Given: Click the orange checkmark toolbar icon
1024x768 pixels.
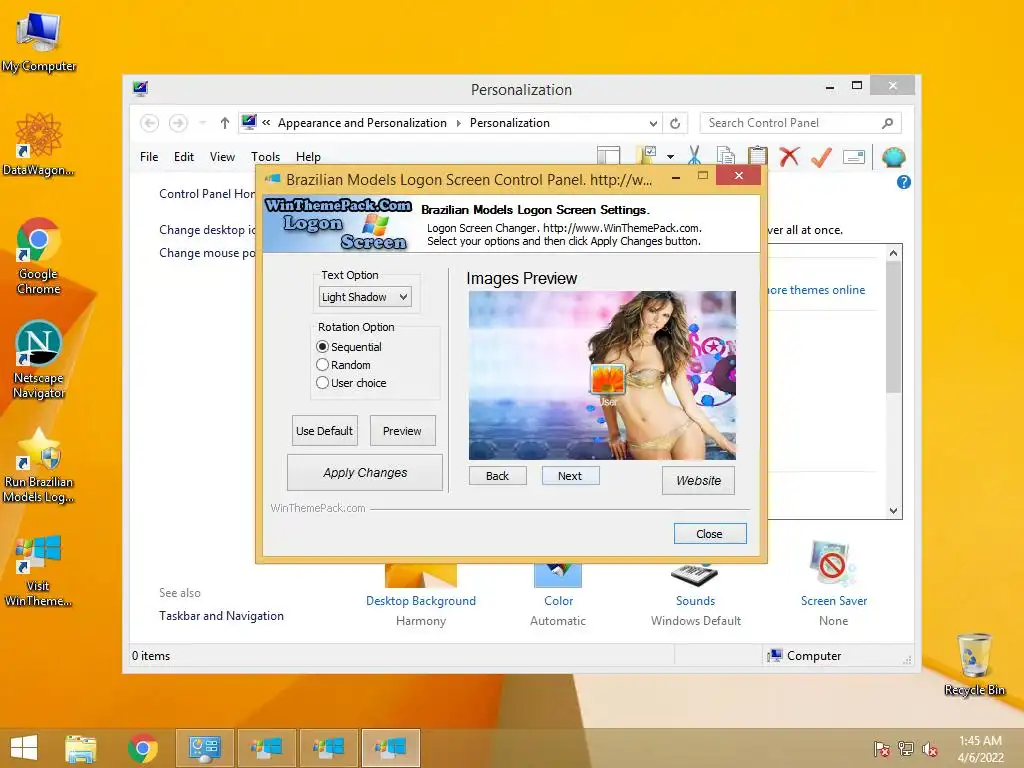Looking at the screenshot, I should point(822,156).
